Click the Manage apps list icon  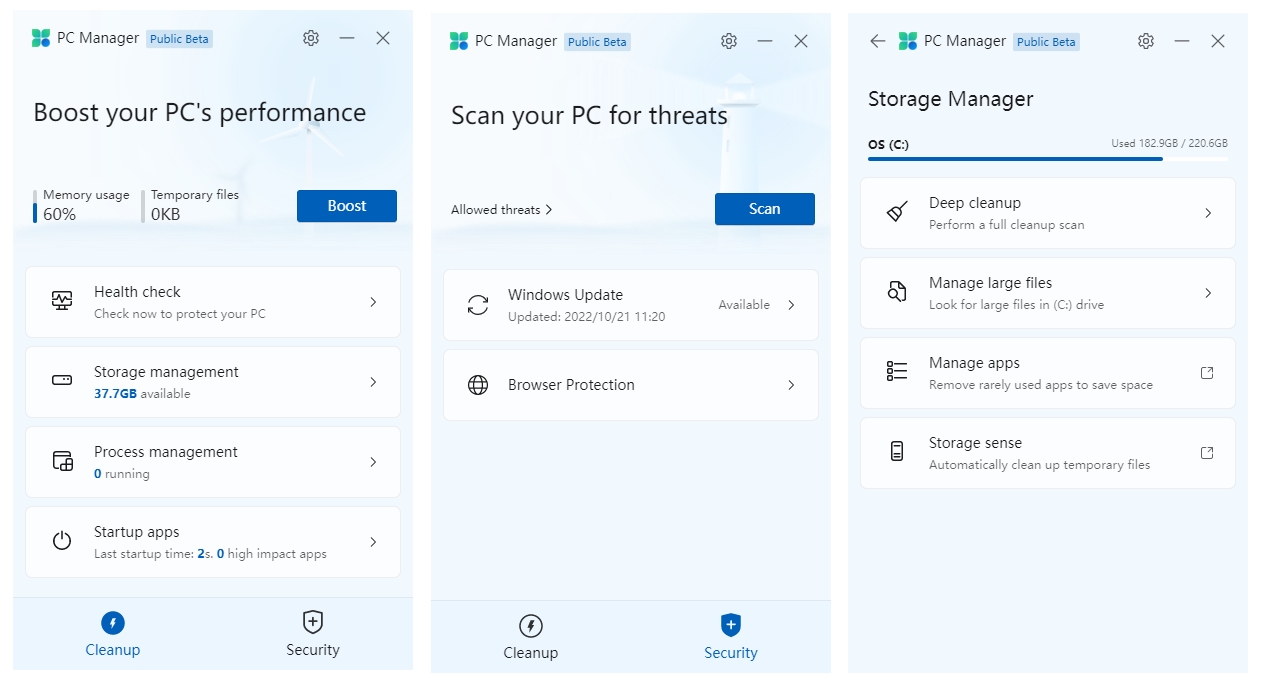(x=897, y=372)
